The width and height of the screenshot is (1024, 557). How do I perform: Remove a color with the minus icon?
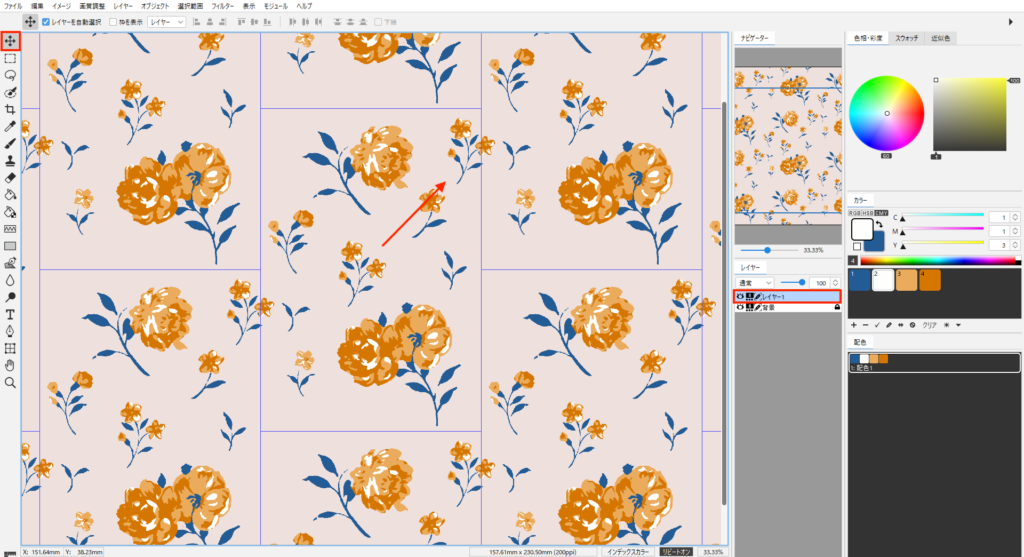click(865, 325)
